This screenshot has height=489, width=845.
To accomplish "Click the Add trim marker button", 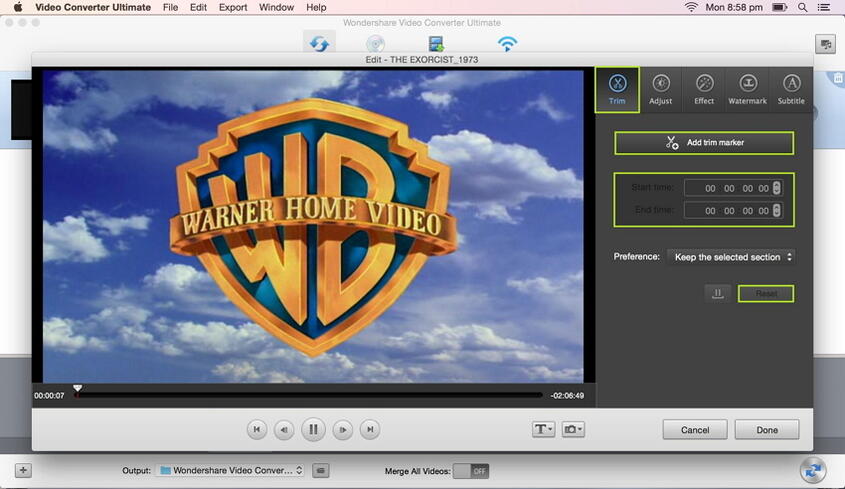I will point(704,143).
